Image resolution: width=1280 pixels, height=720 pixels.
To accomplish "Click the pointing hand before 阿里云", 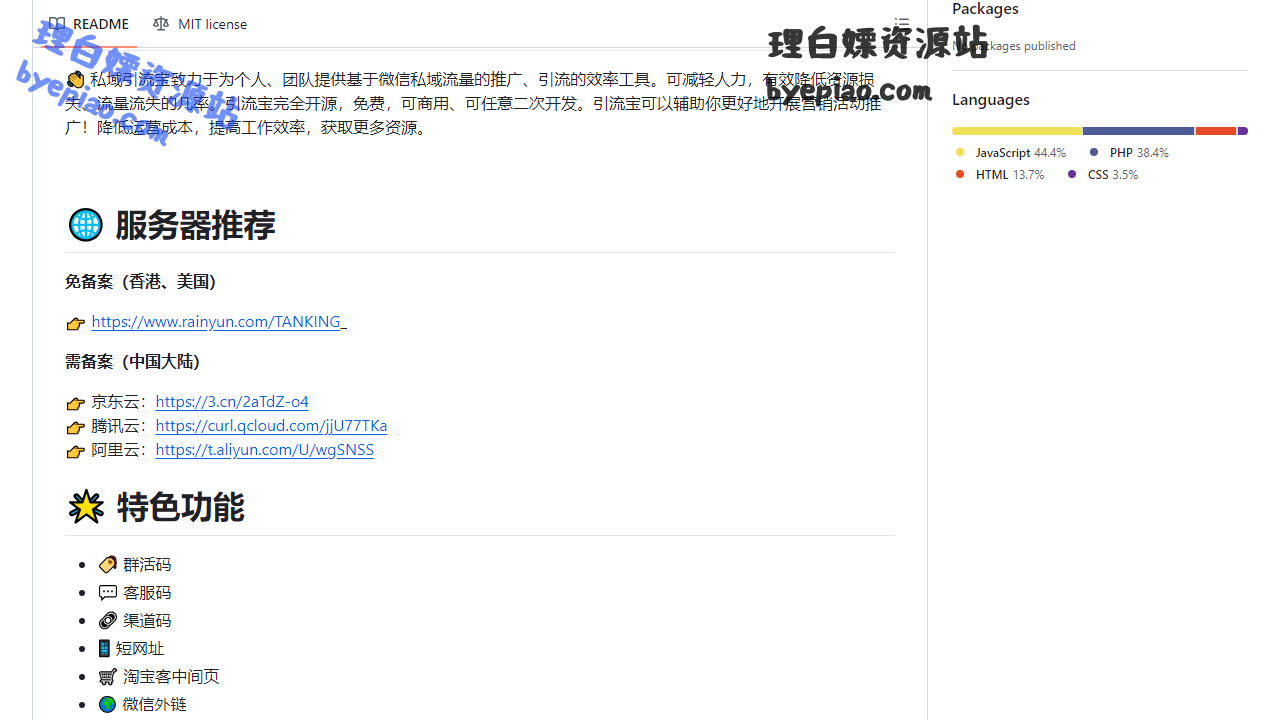I will pos(76,451).
